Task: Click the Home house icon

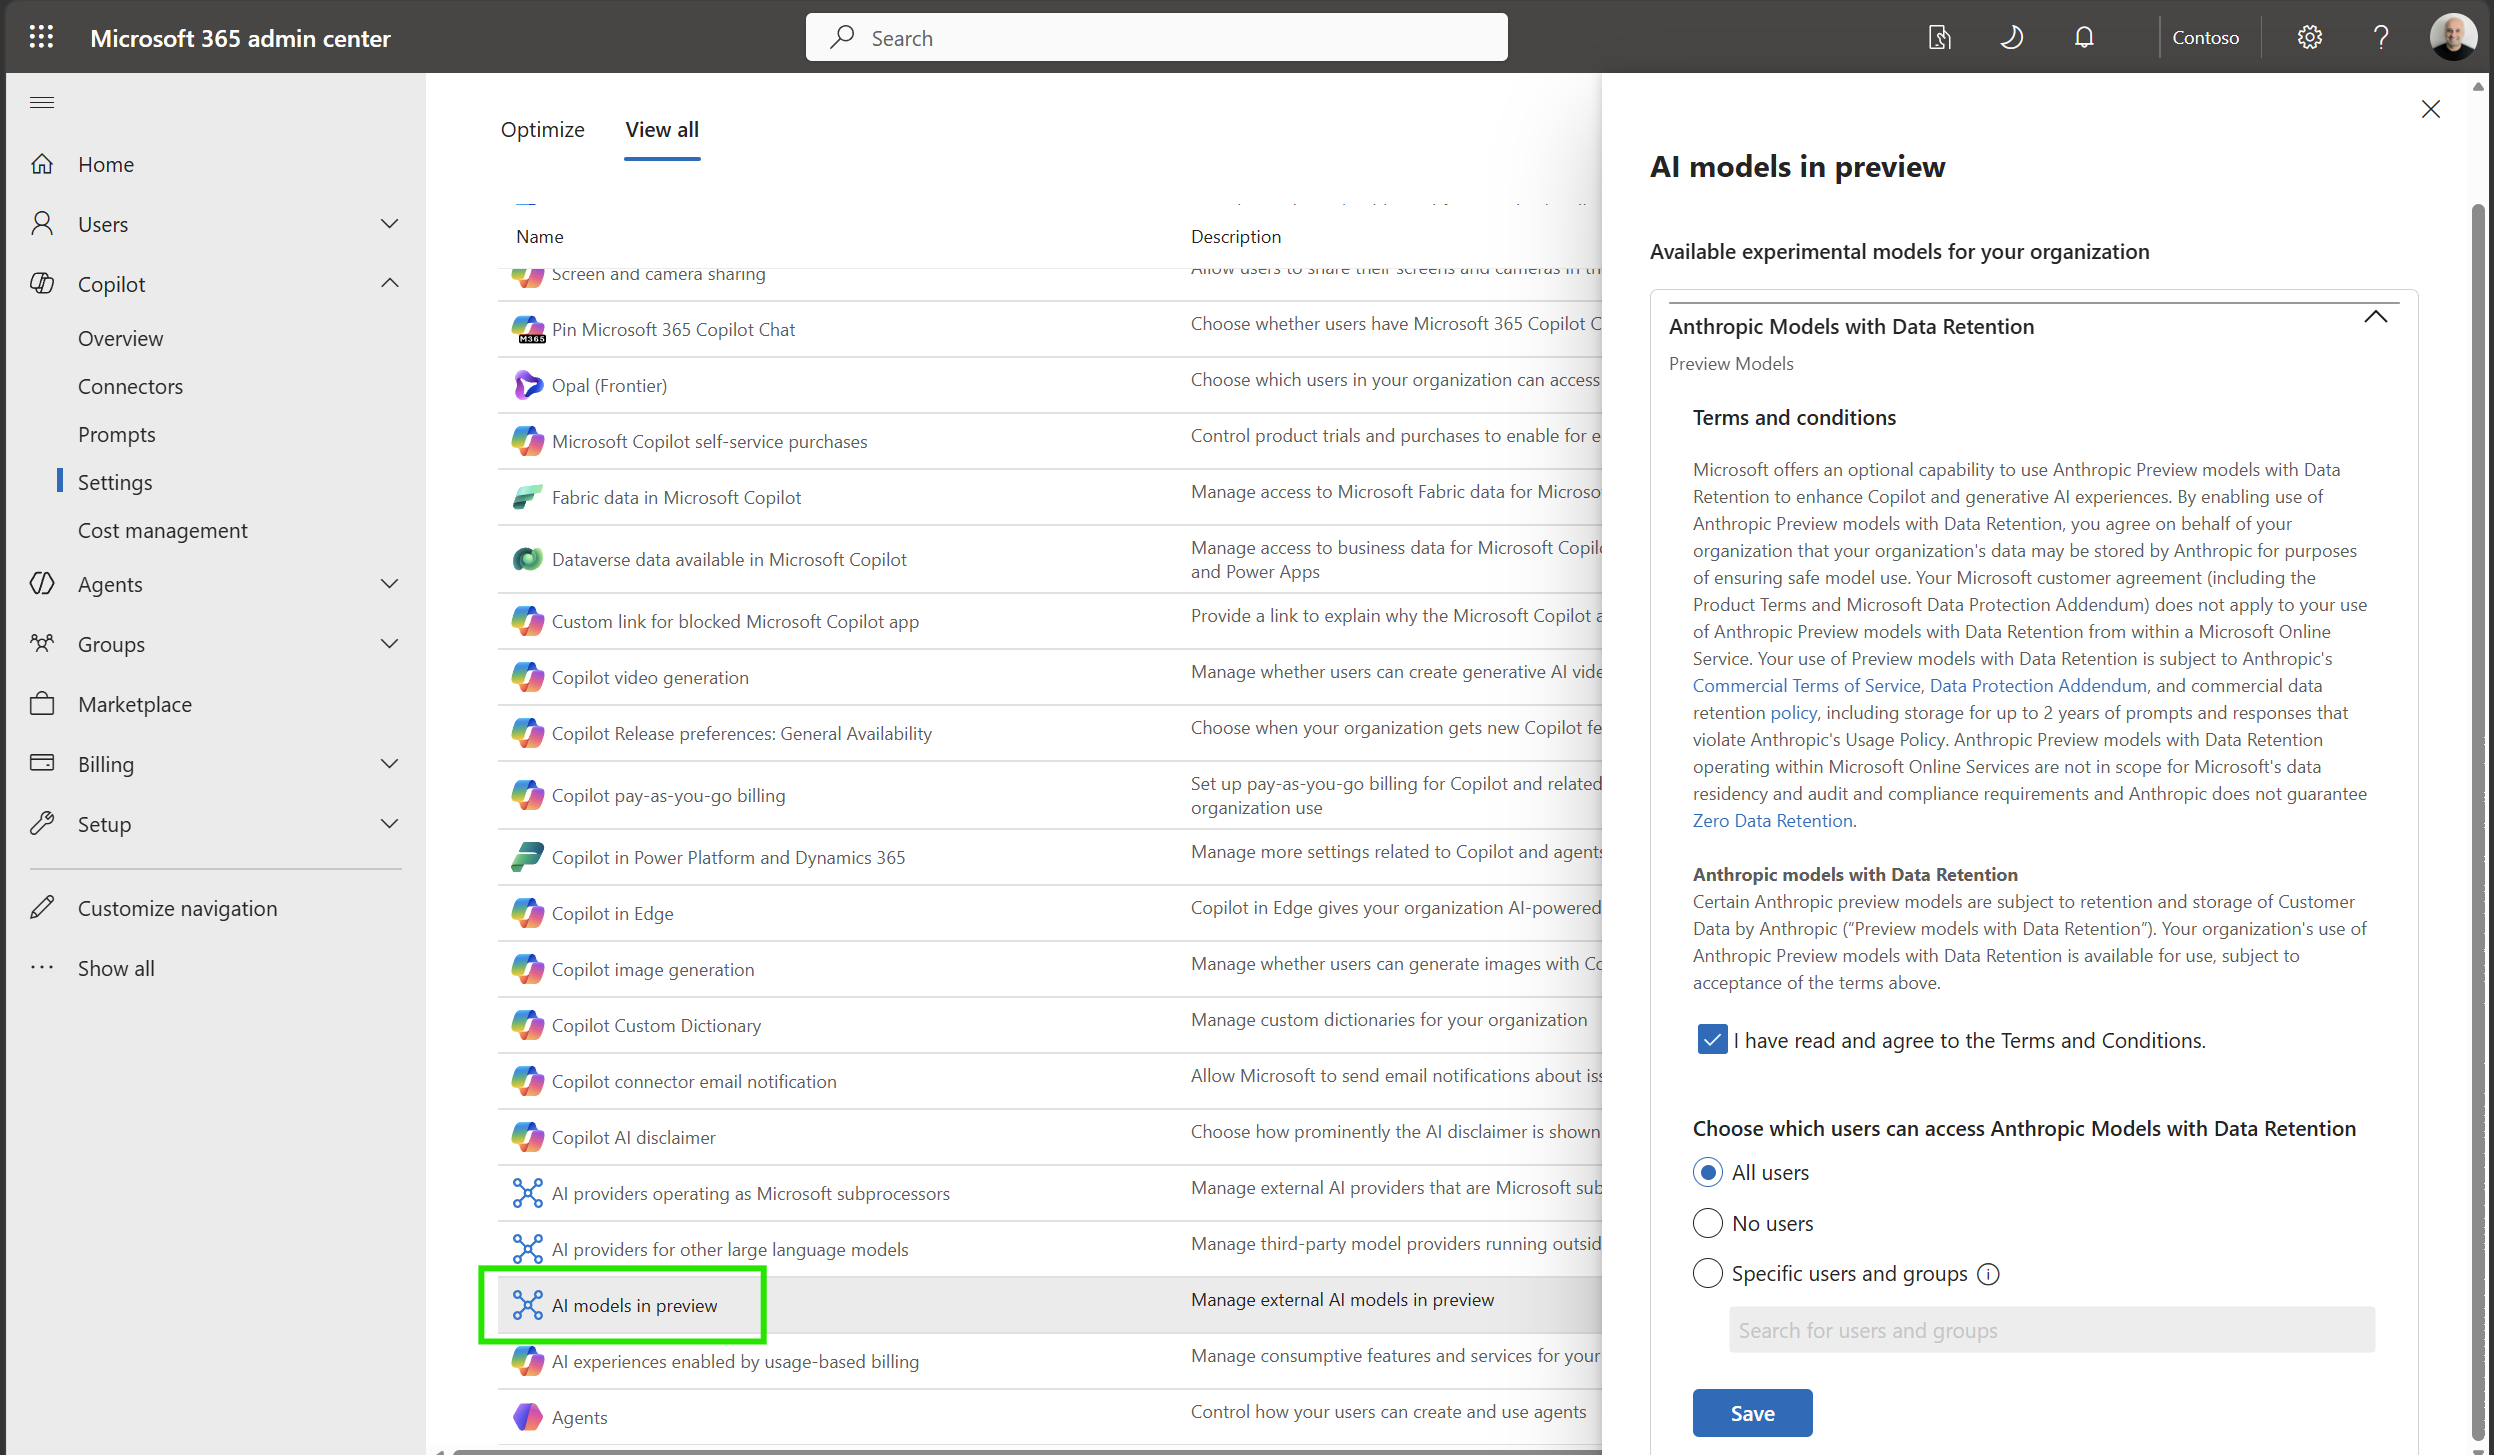Action: click(x=42, y=164)
